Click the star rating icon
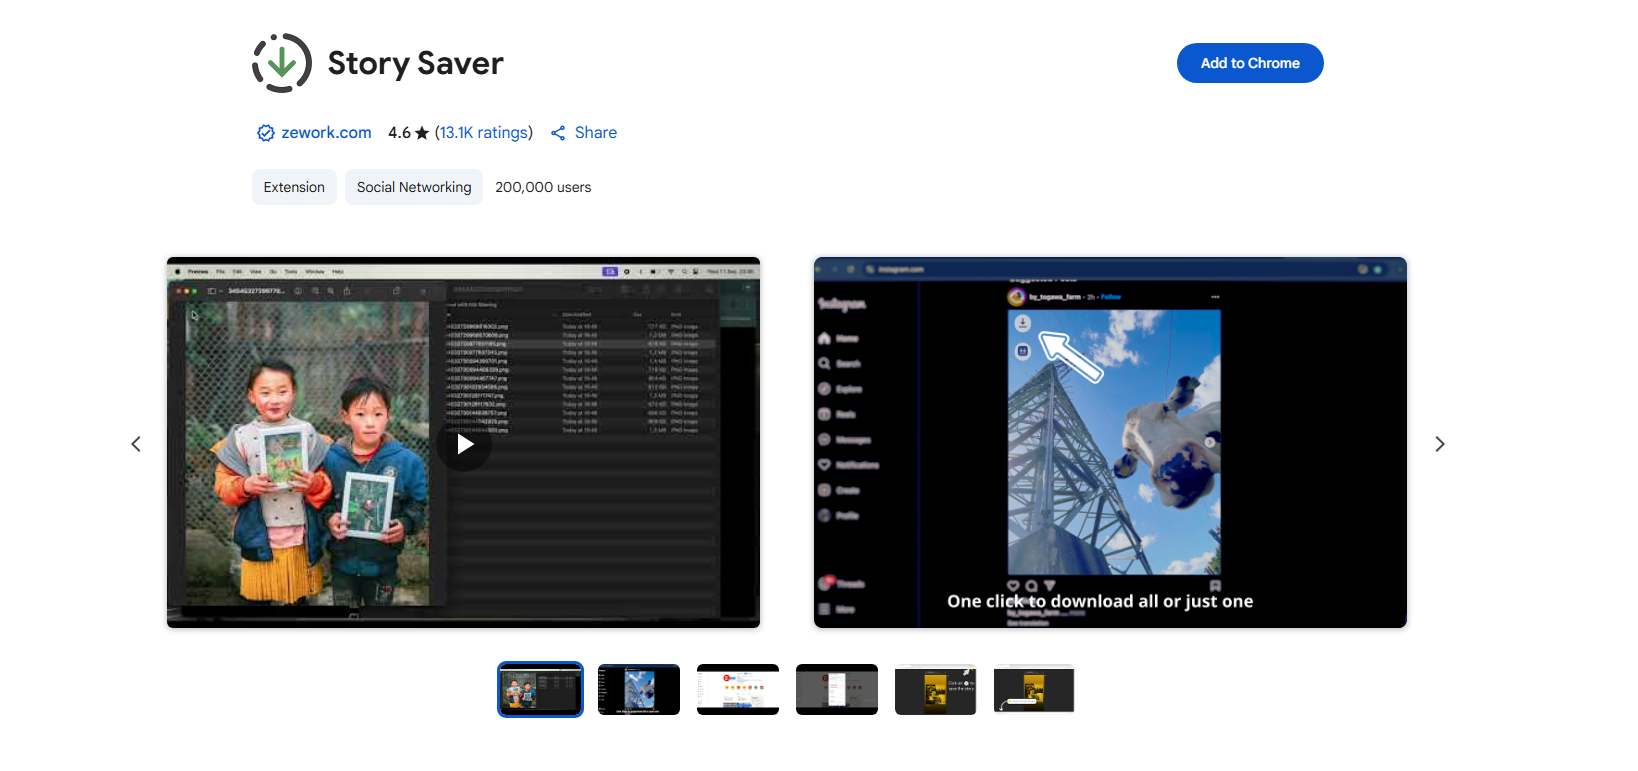Image resolution: width=1638 pixels, height=771 pixels. coord(422,133)
